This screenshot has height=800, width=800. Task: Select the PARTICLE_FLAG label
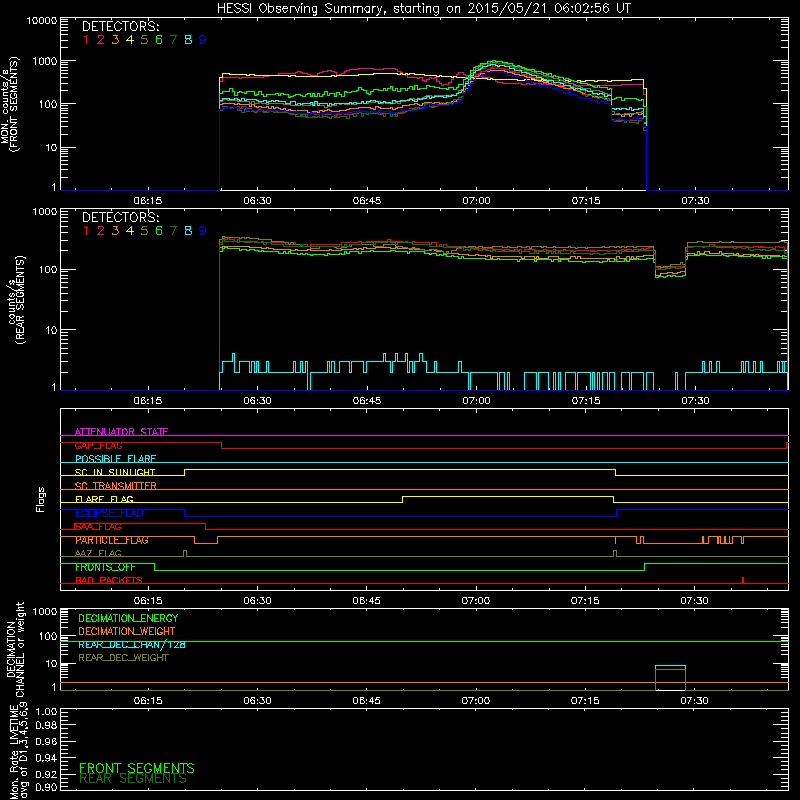pos(112,540)
